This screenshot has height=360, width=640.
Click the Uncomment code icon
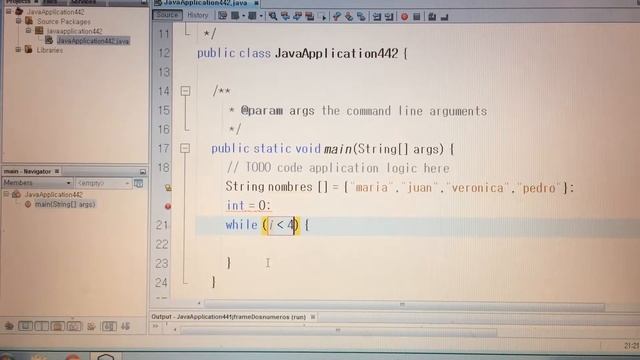coord(445,17)
